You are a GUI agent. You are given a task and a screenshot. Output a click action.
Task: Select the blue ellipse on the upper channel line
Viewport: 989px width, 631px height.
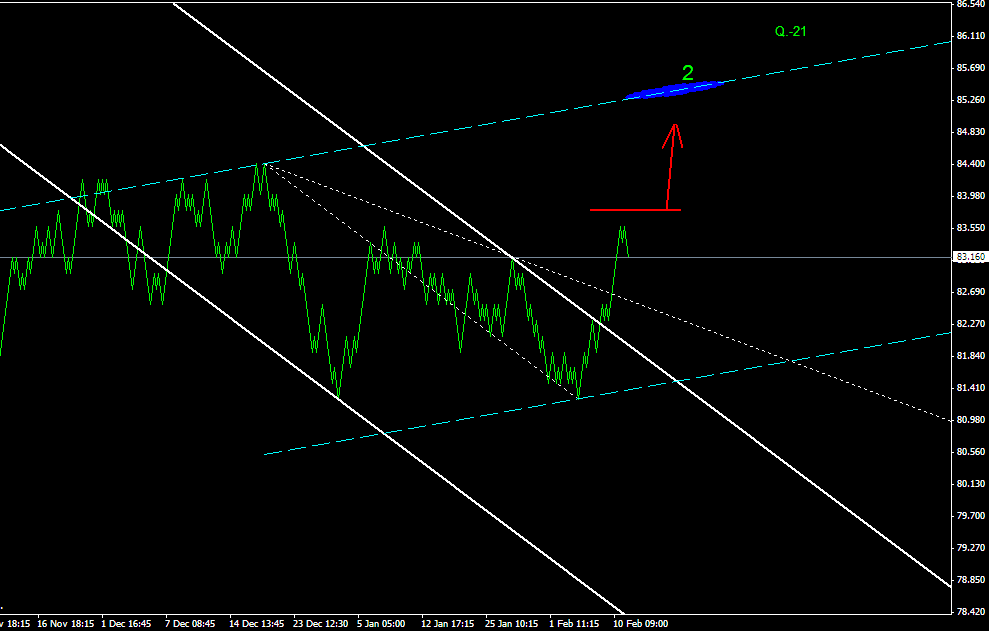pyautogui.click(x=672, y=91)
